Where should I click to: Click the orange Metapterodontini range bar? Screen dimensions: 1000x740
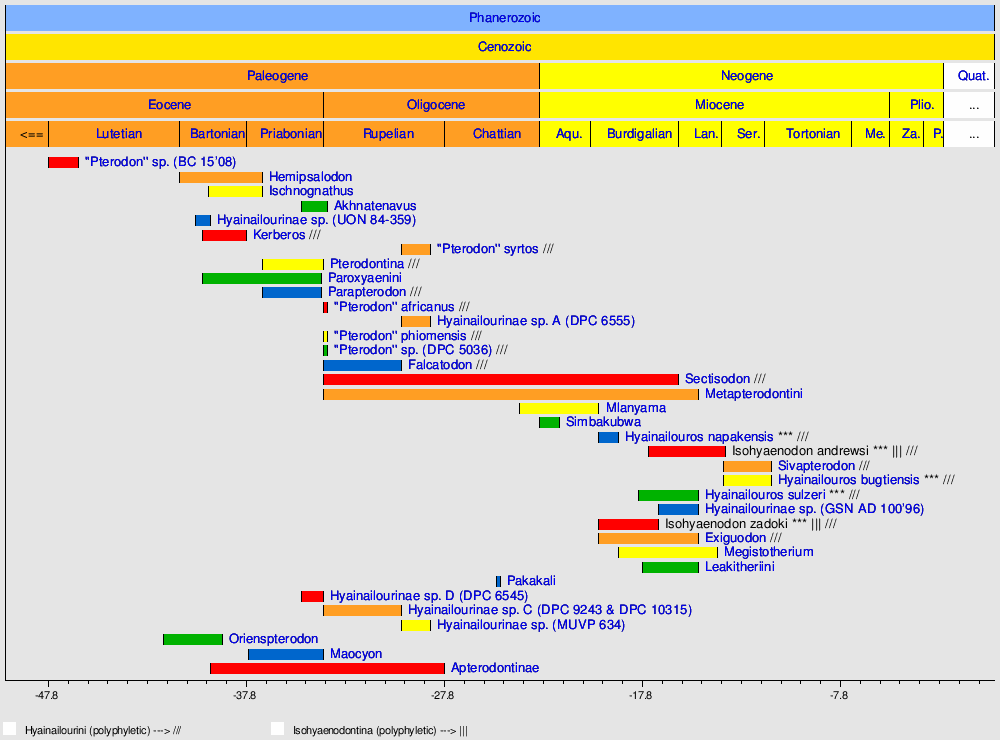[510, 394]
